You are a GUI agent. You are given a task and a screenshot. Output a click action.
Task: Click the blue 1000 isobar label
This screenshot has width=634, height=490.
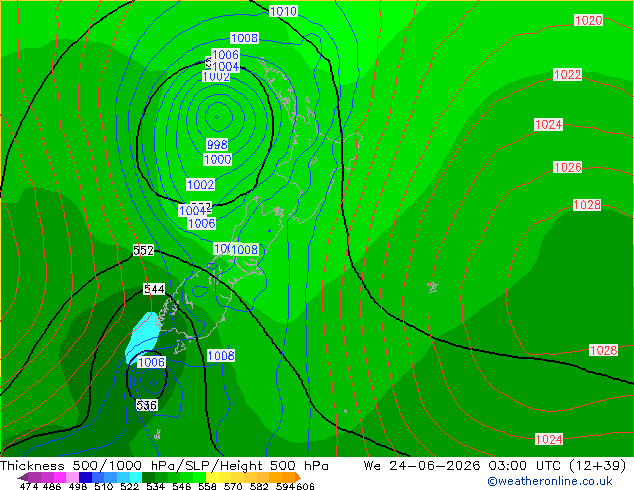point(218,159)
